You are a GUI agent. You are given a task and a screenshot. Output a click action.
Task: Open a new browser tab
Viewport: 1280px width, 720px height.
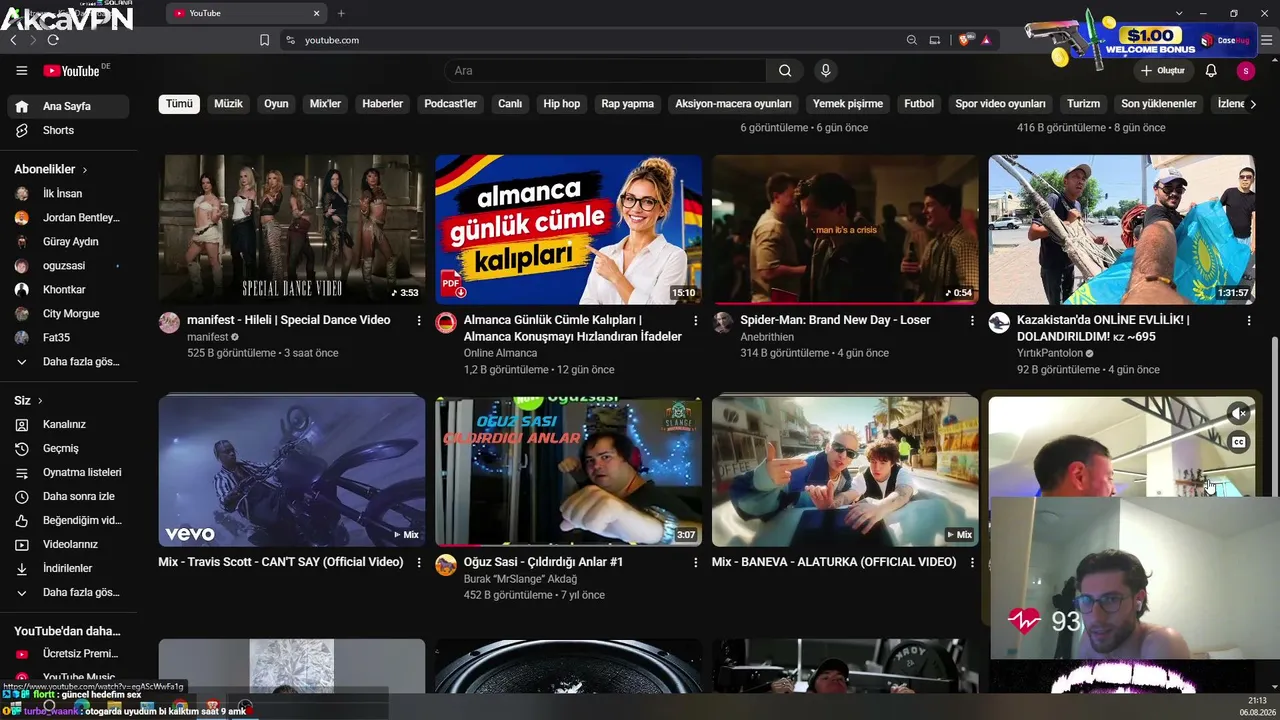(x=341, y=13)
